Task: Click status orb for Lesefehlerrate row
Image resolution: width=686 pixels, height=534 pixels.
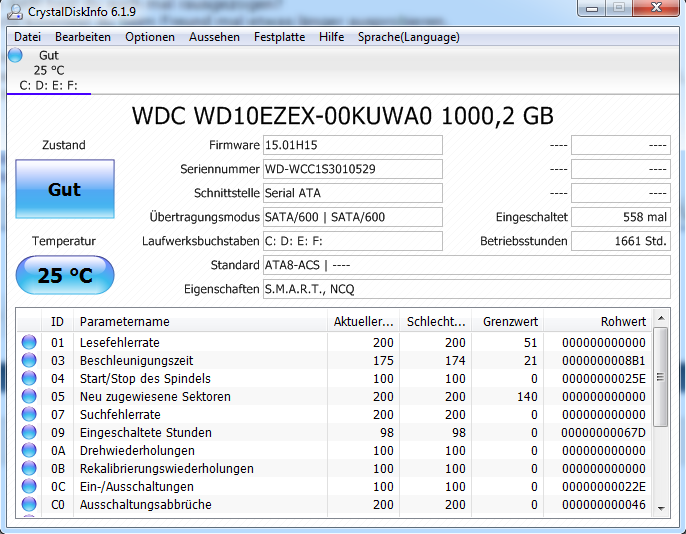Action: pos(29,342)
